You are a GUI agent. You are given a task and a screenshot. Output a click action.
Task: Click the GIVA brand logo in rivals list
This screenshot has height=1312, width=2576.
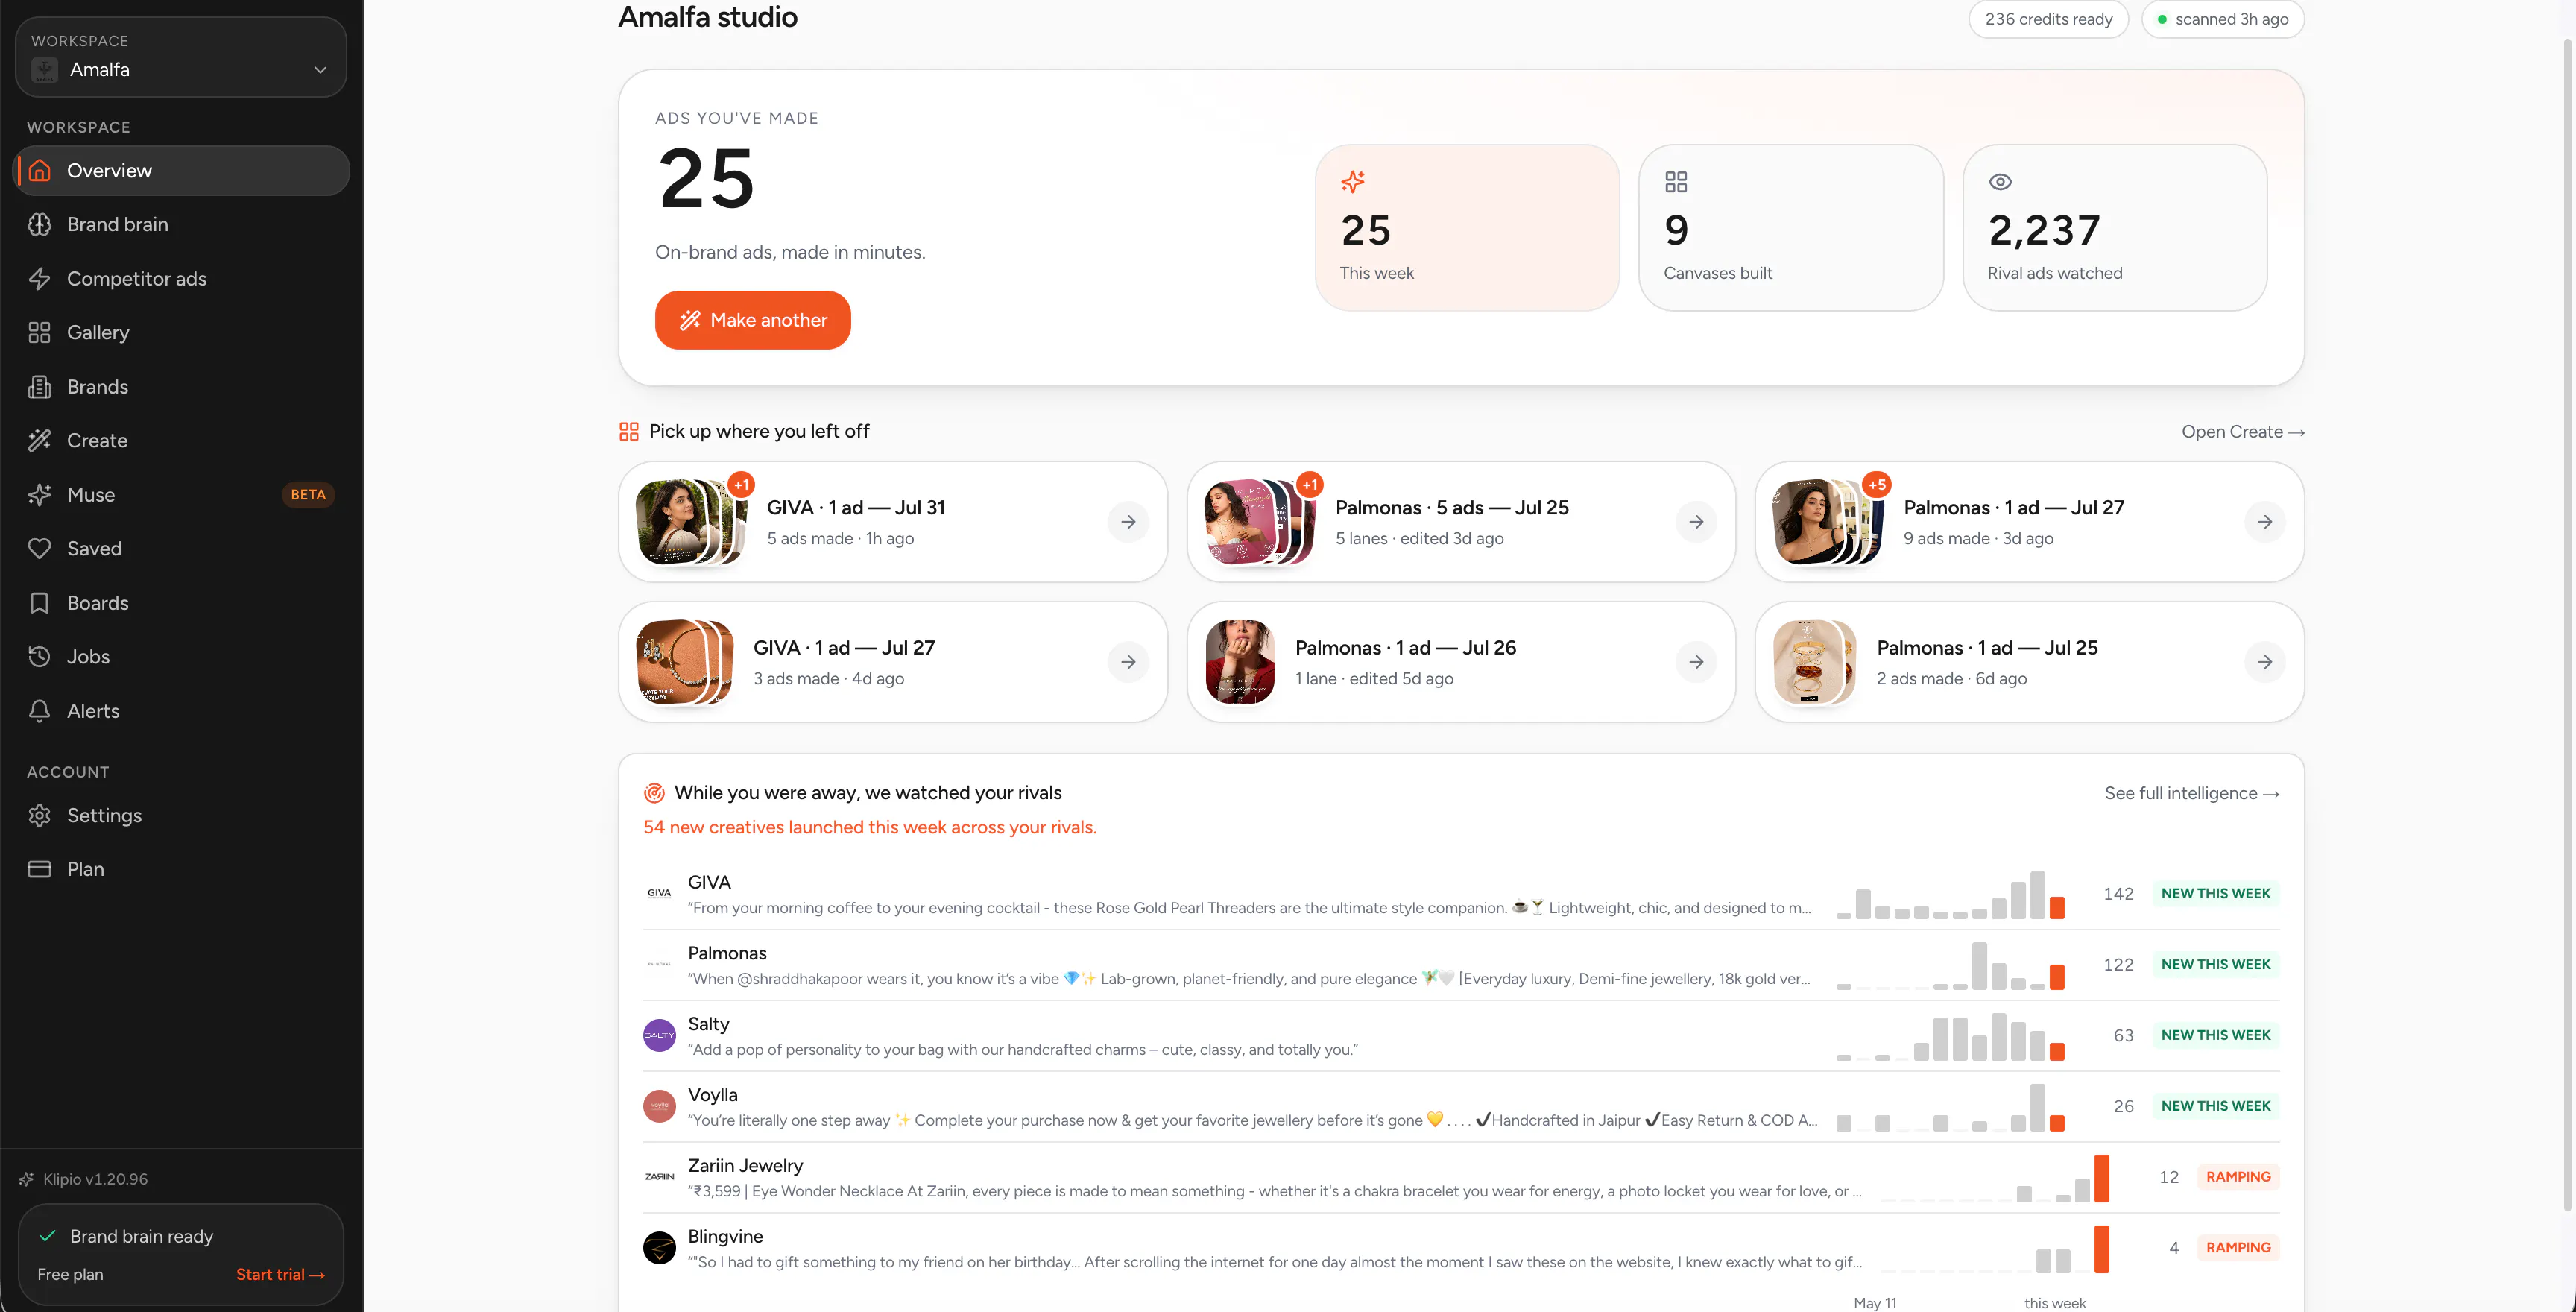coord(659,893)
